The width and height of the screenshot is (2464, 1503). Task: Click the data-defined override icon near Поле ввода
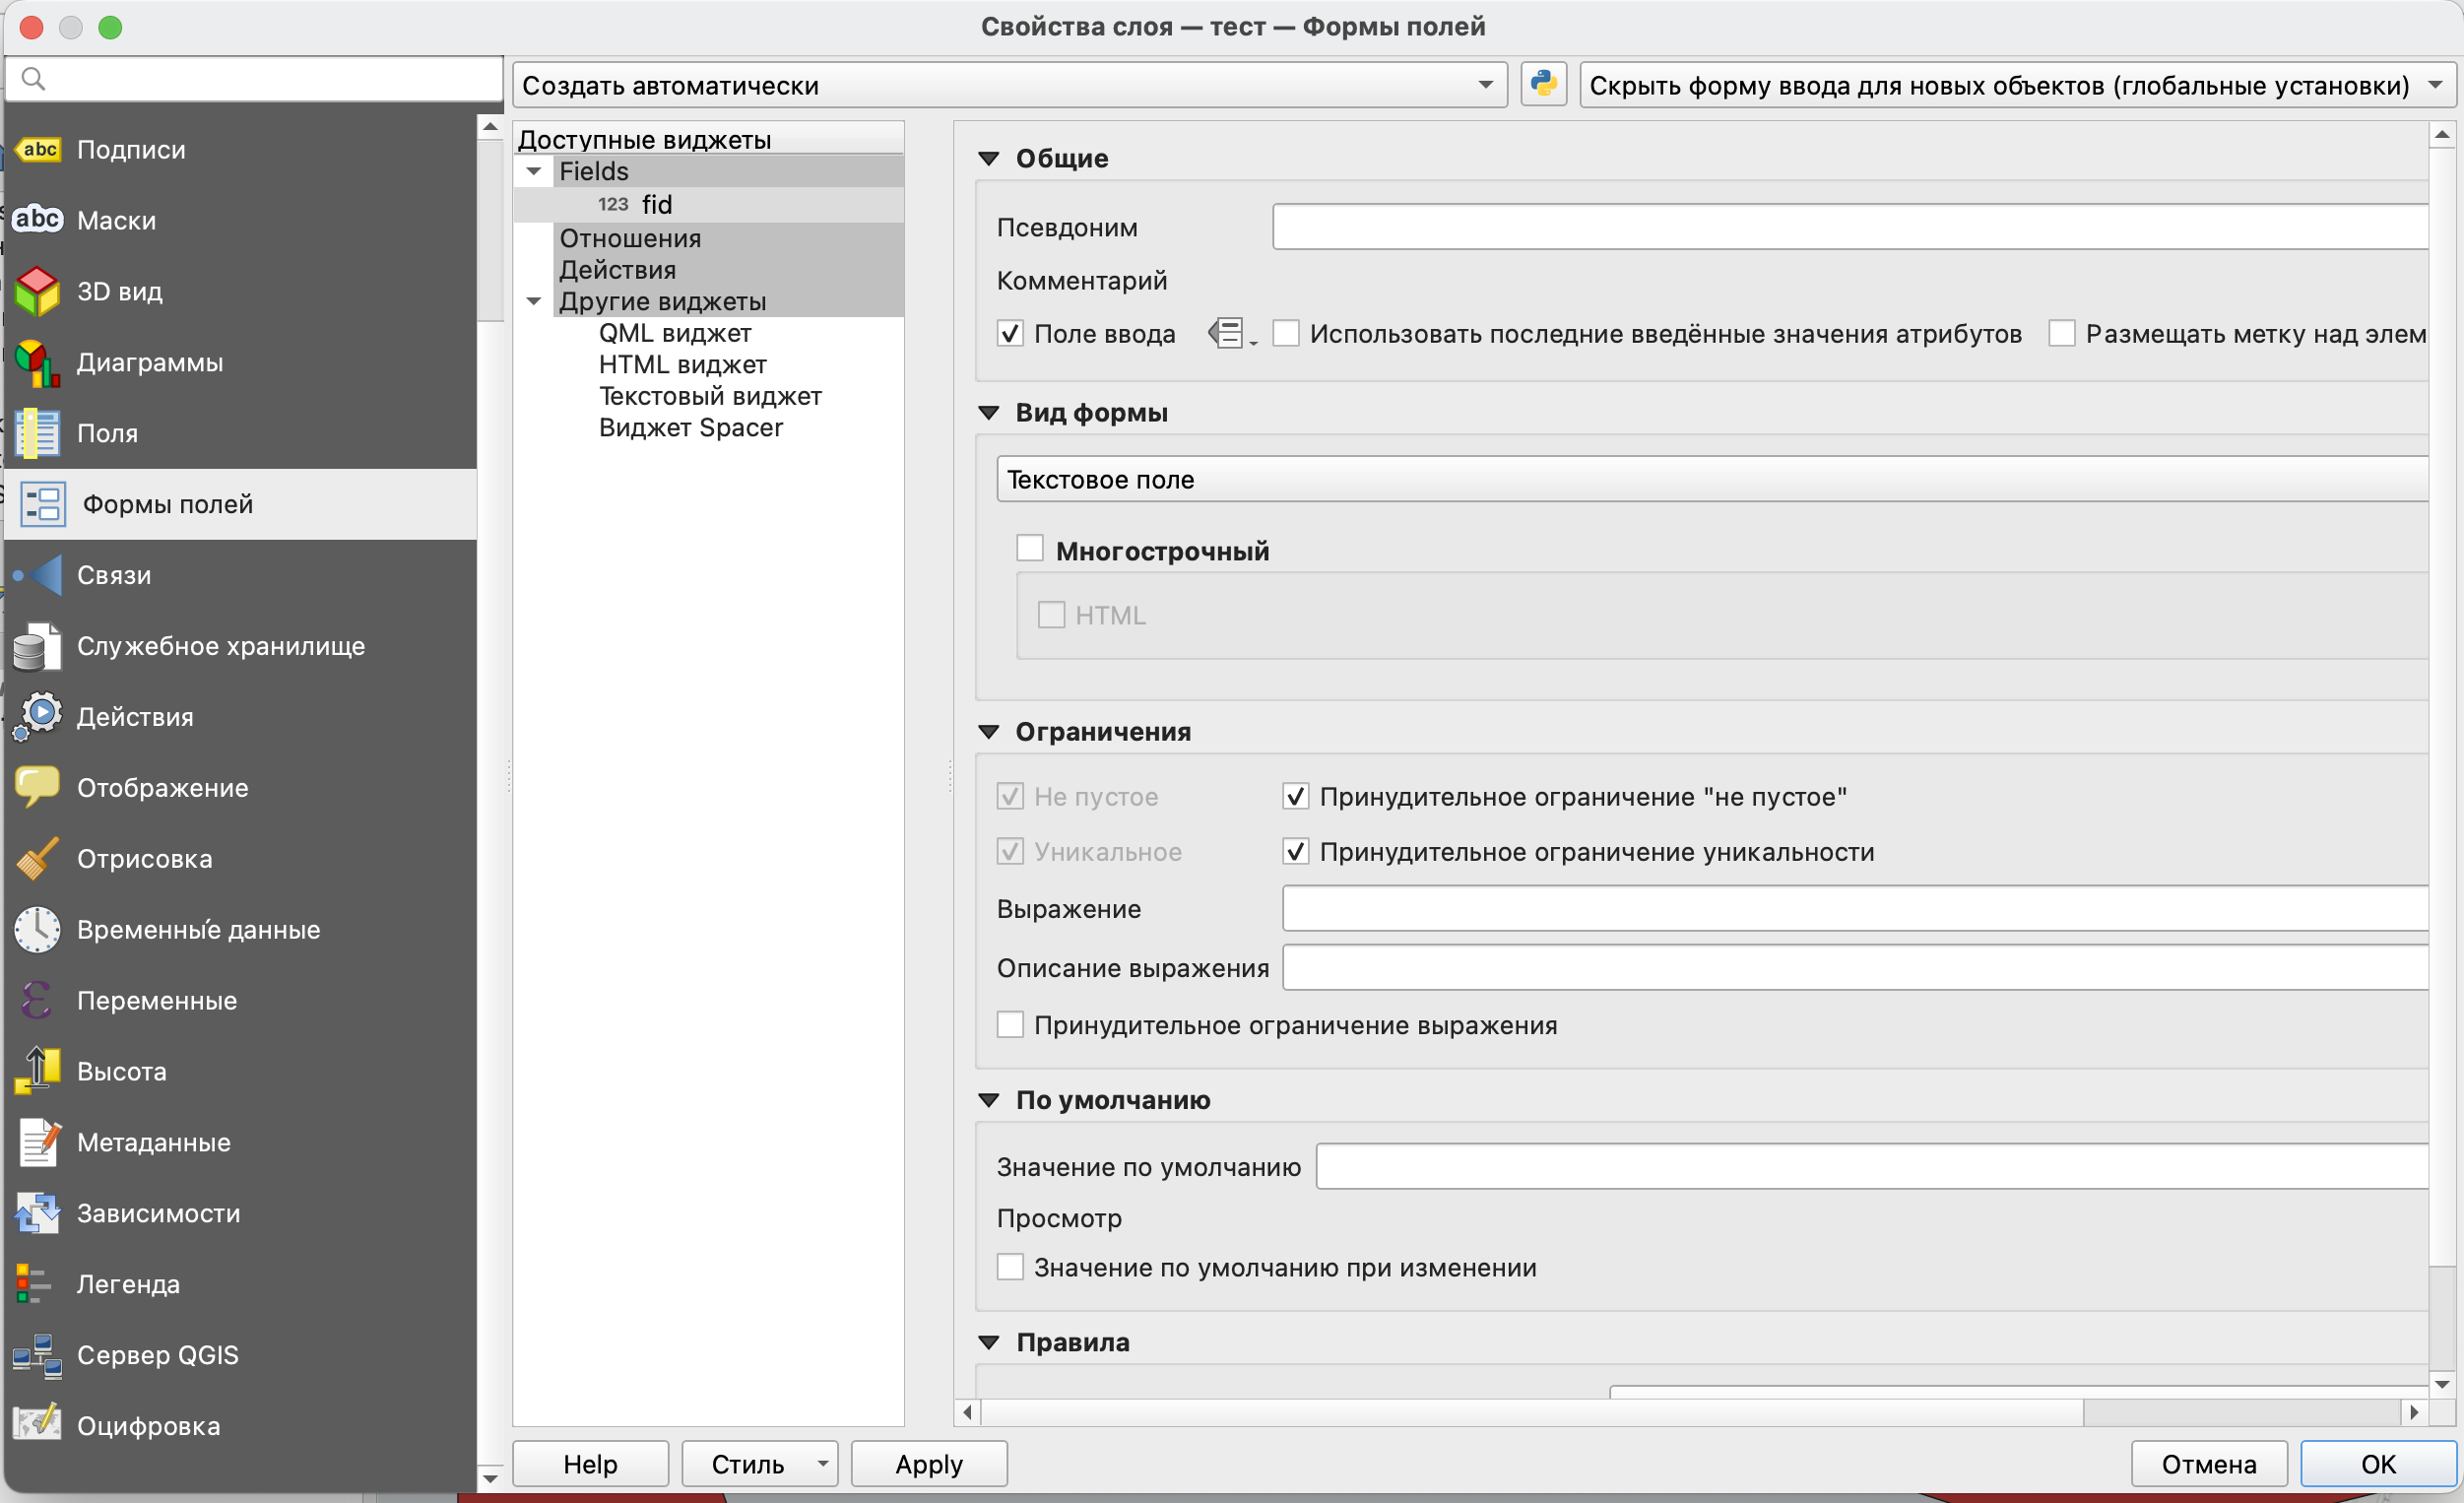click(1228, 333)
